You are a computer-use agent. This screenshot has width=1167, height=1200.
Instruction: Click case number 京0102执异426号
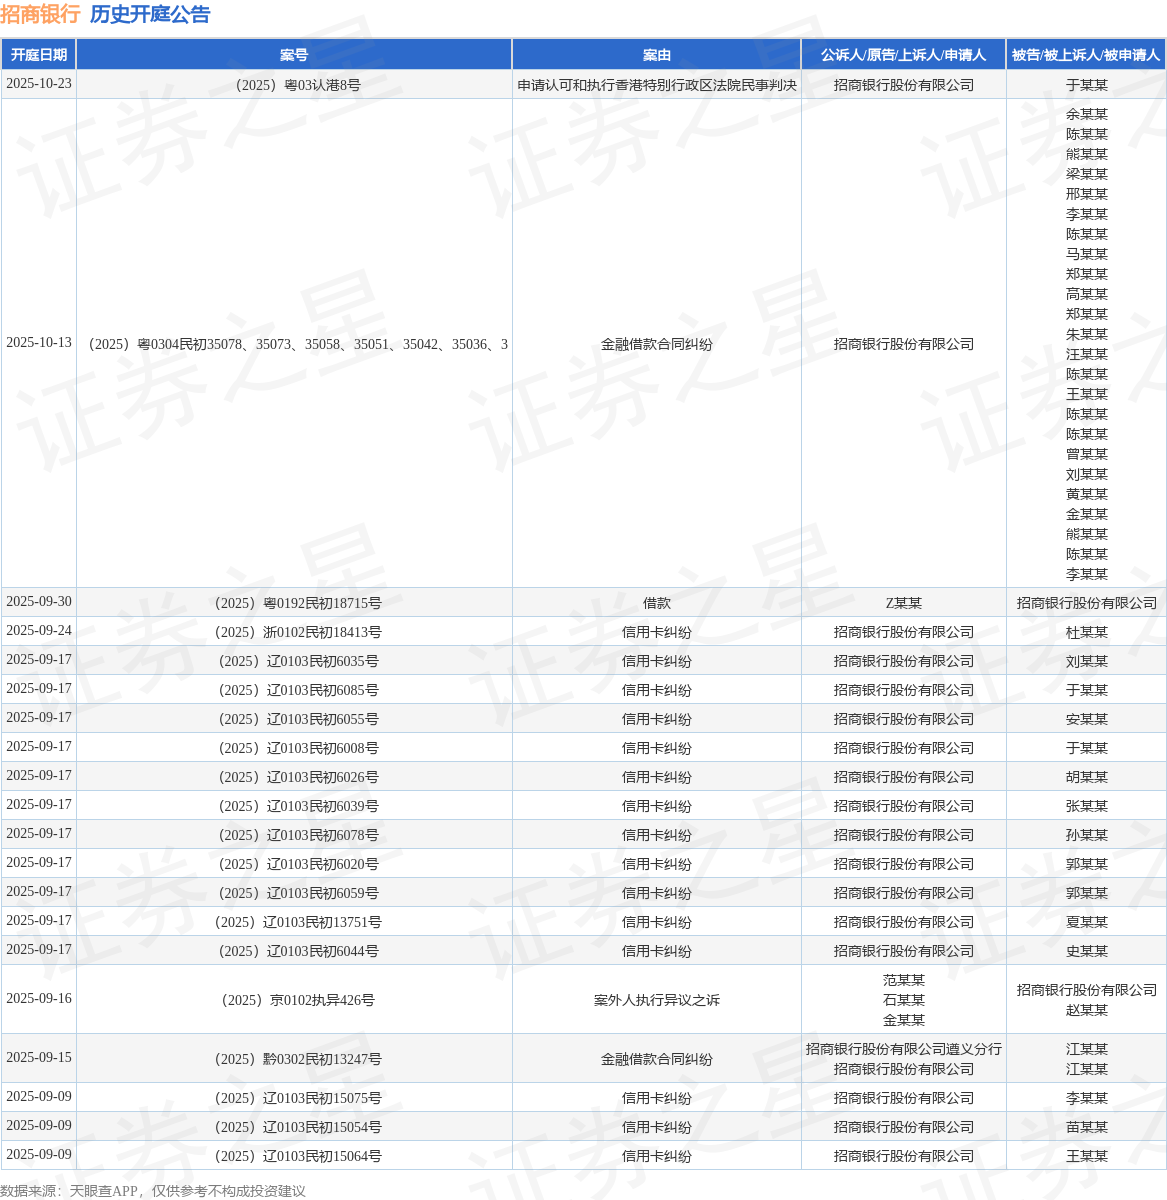point(294,1000)
